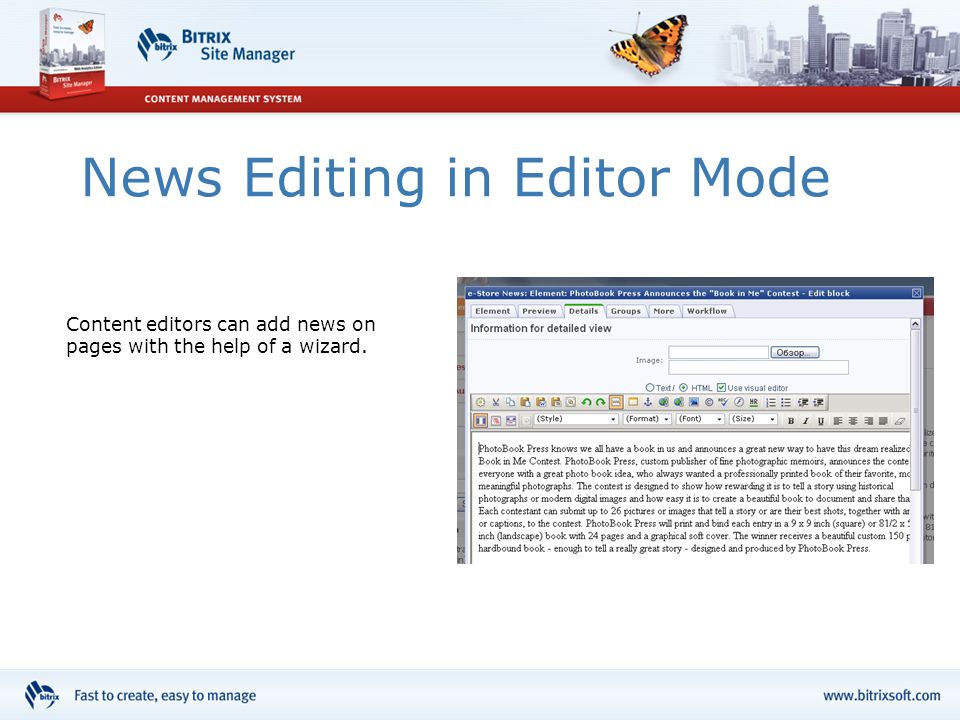Open the (Size) dropdown

(754, 419)
